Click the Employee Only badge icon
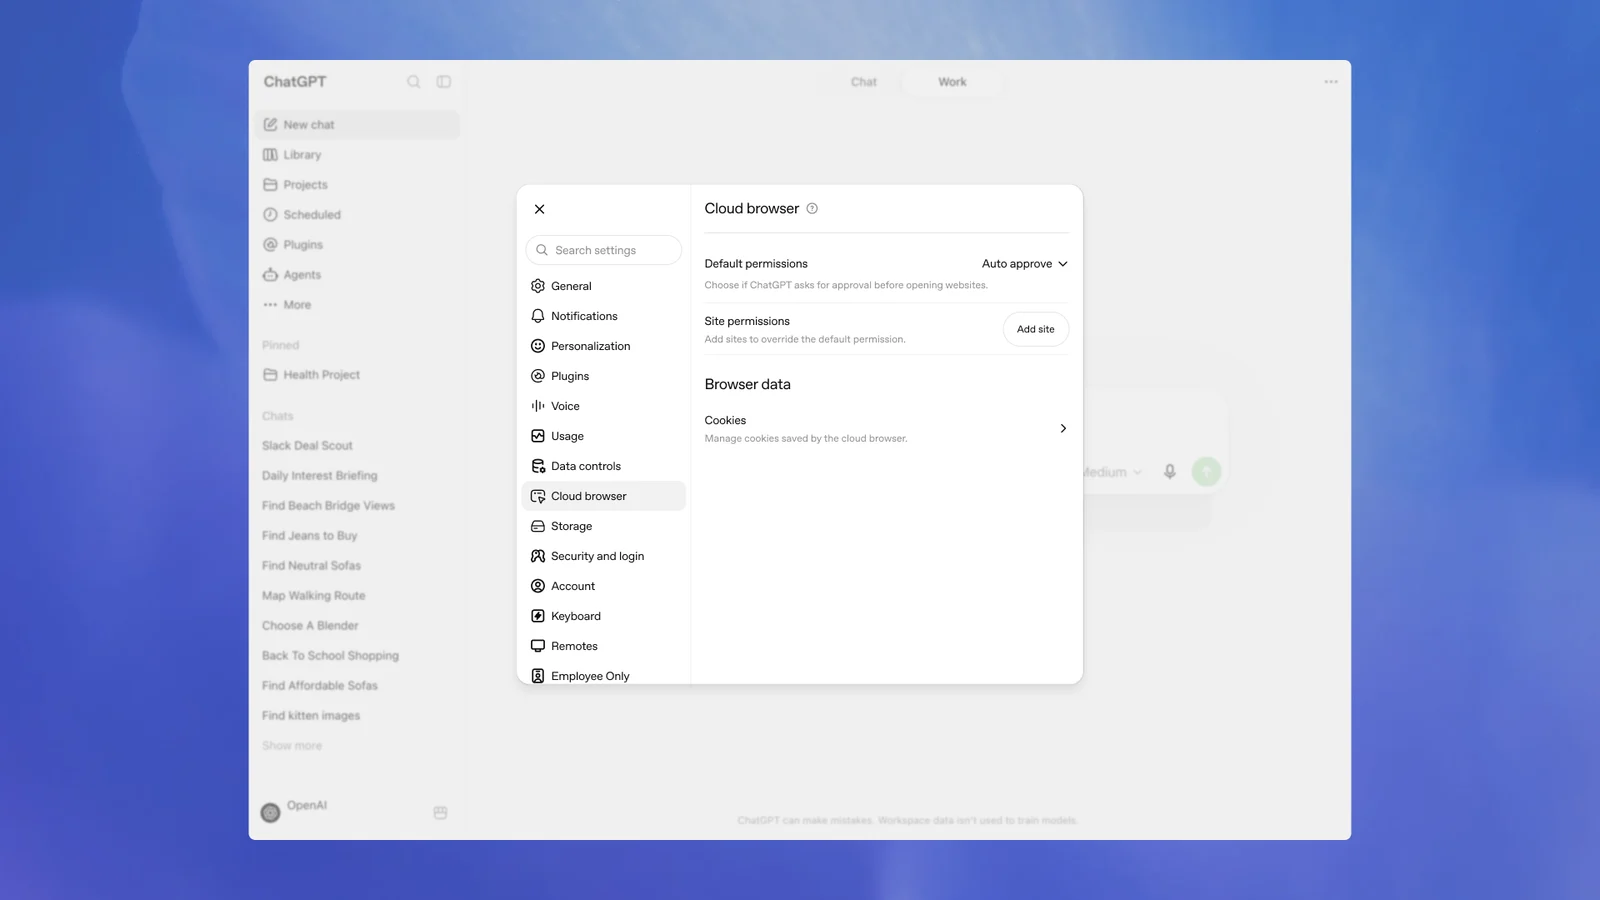Viewport: 1600px width, 900px height. tap(538, 676)
